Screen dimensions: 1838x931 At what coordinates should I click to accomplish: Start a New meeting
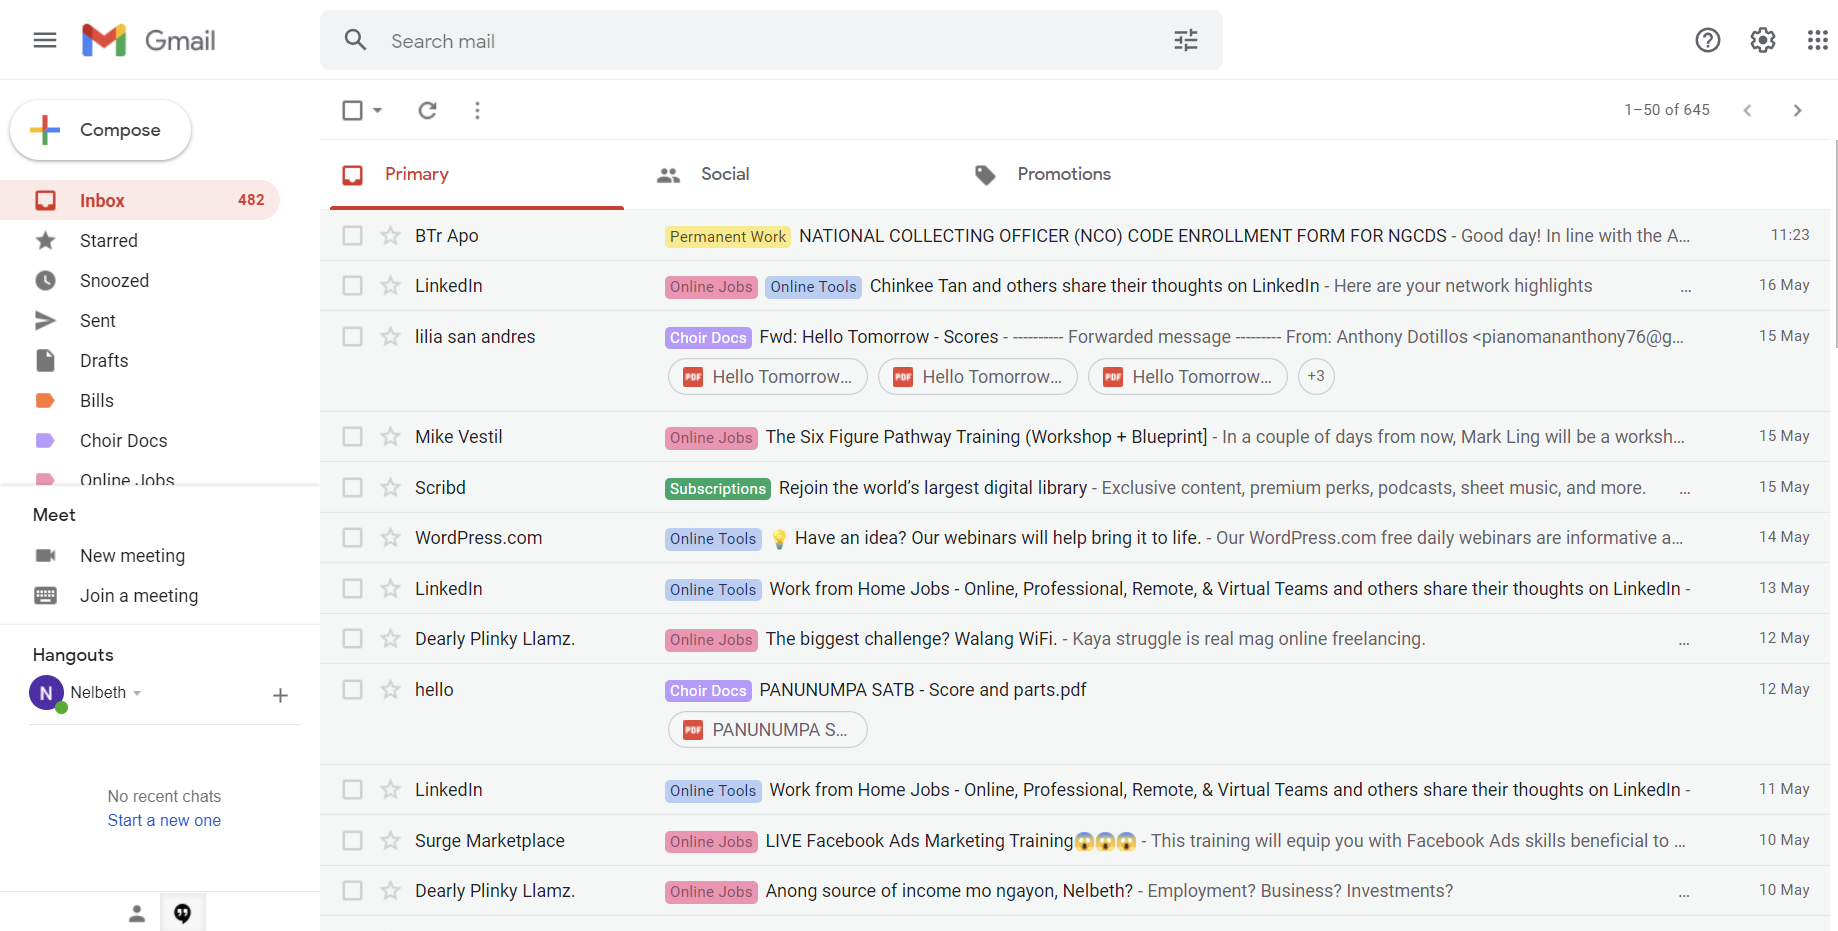pos(132,555)
